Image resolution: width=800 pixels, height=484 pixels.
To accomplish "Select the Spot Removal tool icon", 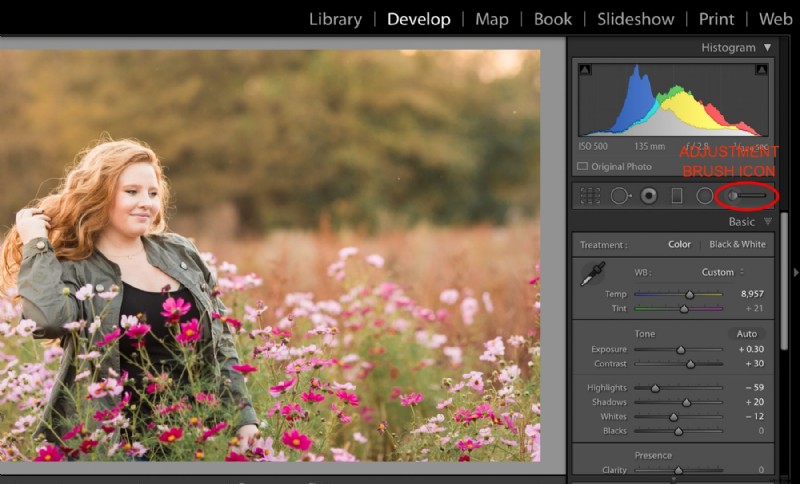I will click(620, 196).
